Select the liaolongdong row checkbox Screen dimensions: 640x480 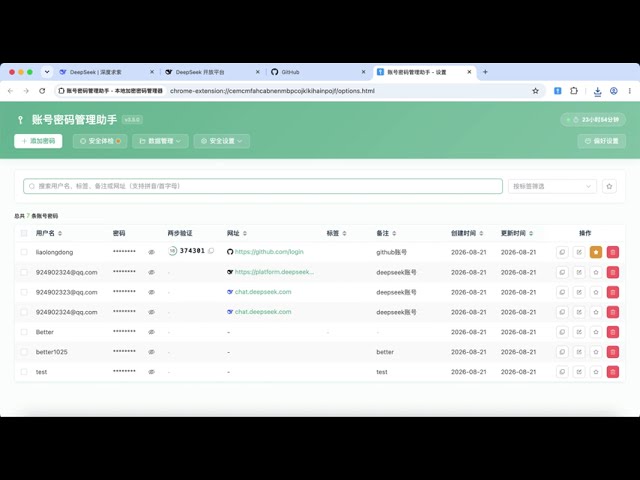click(24, 252)
